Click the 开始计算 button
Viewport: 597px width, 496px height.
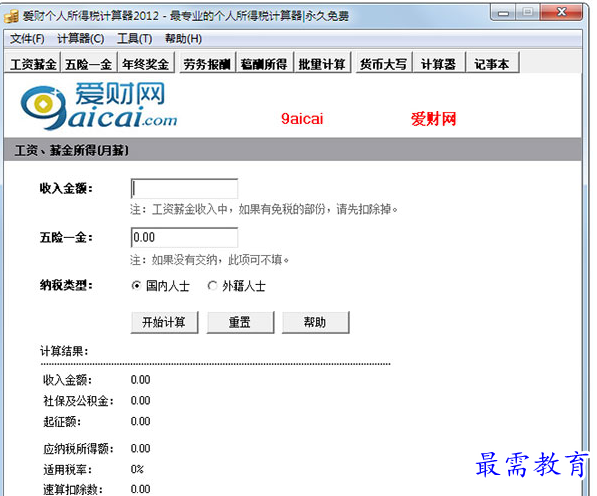164,322
